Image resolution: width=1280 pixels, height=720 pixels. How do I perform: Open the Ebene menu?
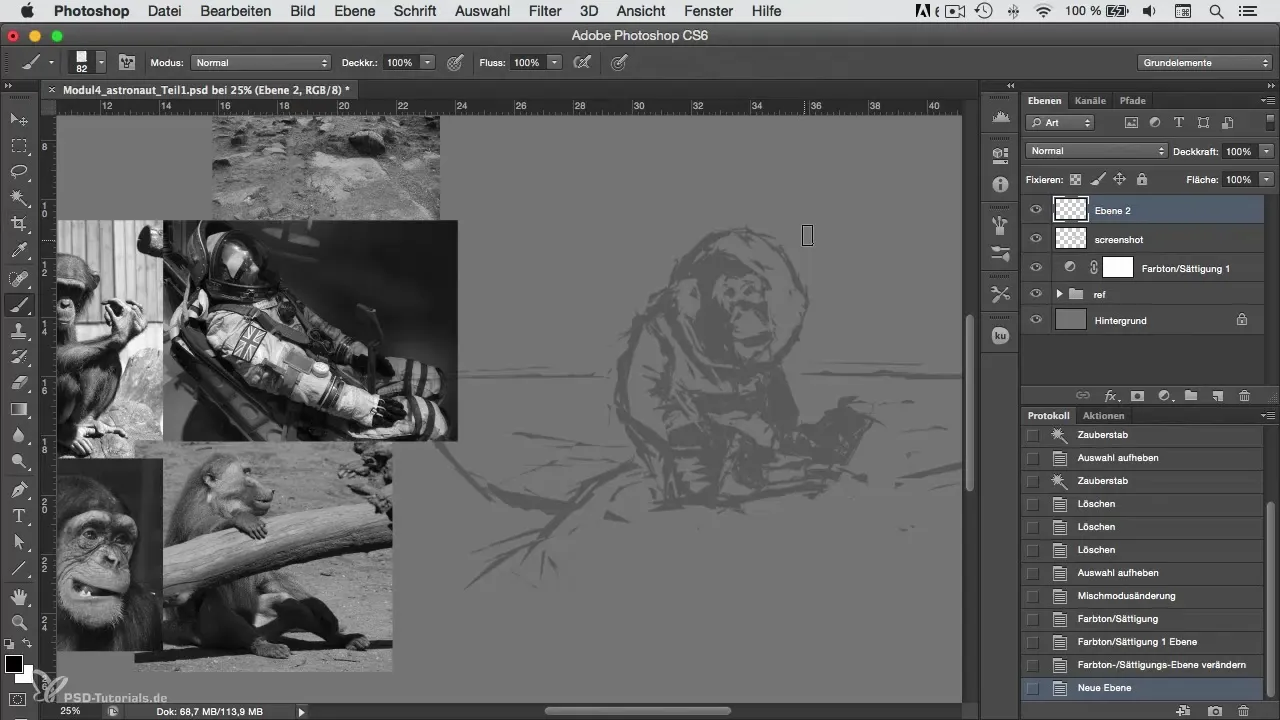(x=354, y=11)
